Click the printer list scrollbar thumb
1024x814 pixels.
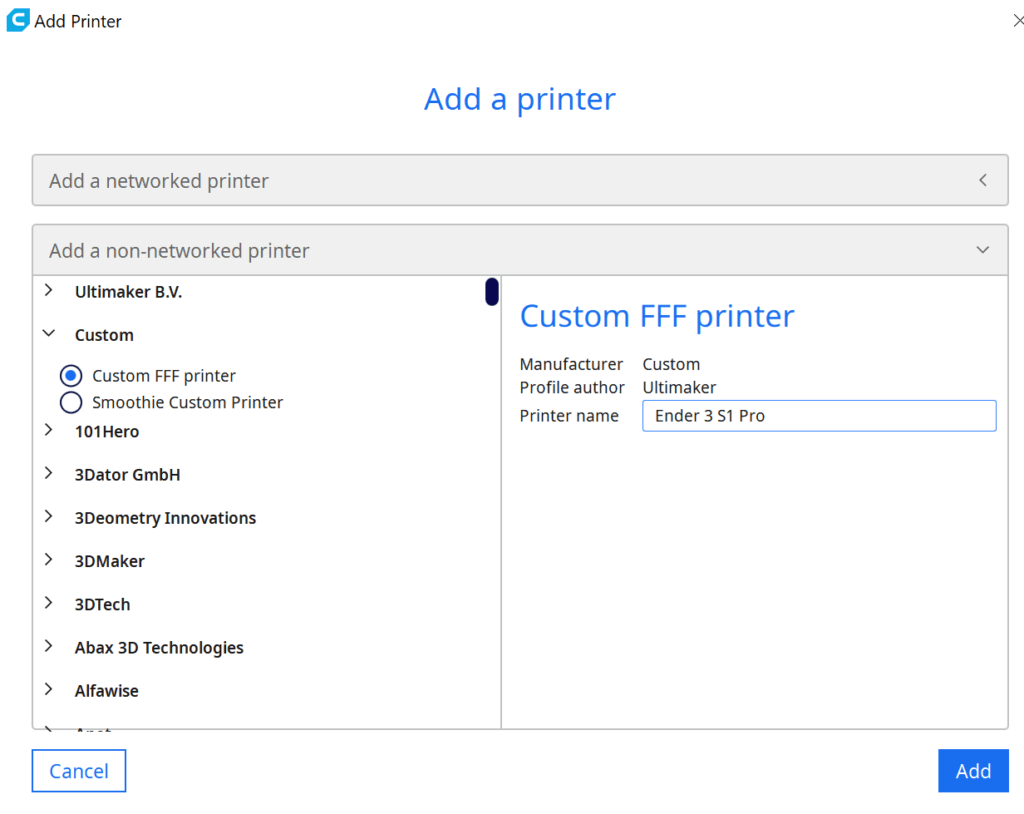tap(491, 291)
